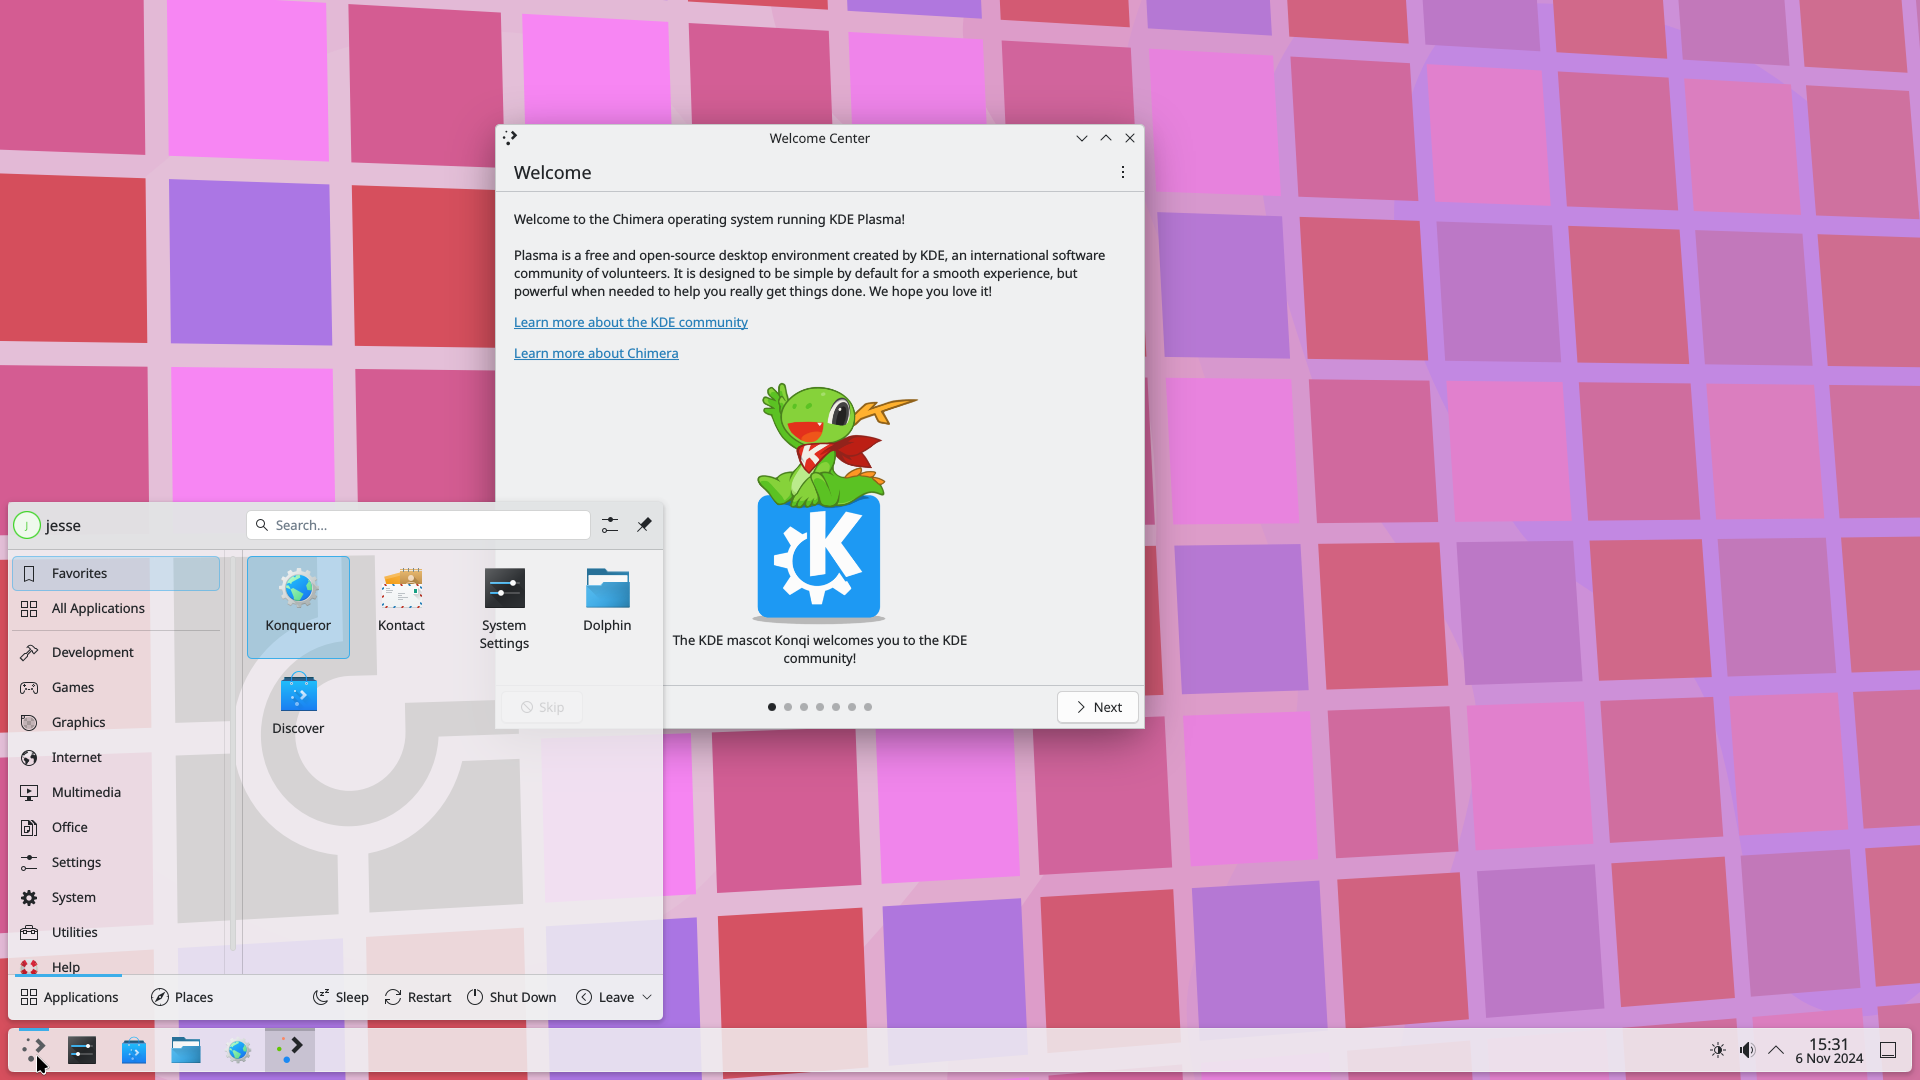Click the show desktop corner button

click(1888, 1050)
